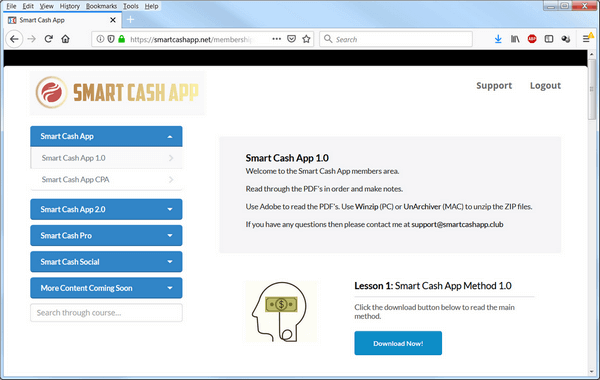Screen dimensions: 600x380
Task: Open the View menu
Action: tap(47, 6)
